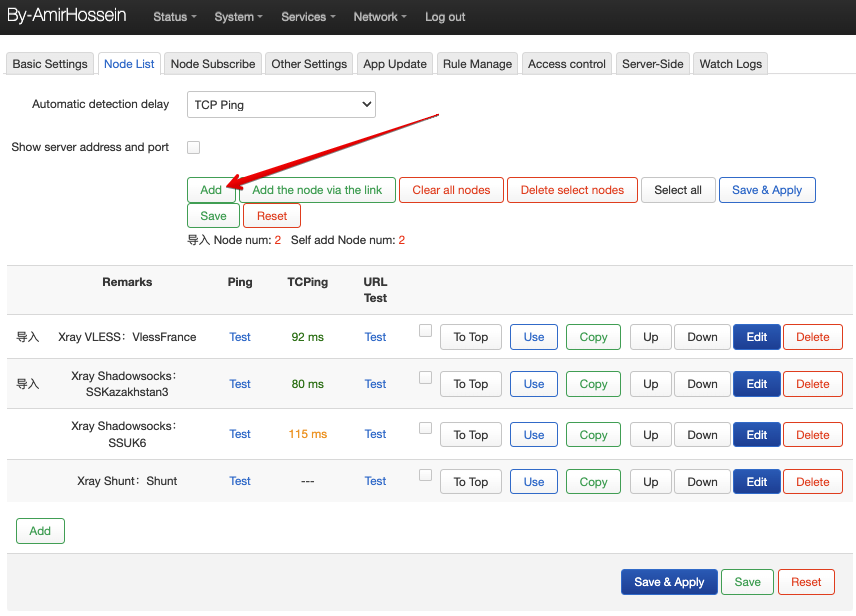Open the Rule Manage tab

478,64
